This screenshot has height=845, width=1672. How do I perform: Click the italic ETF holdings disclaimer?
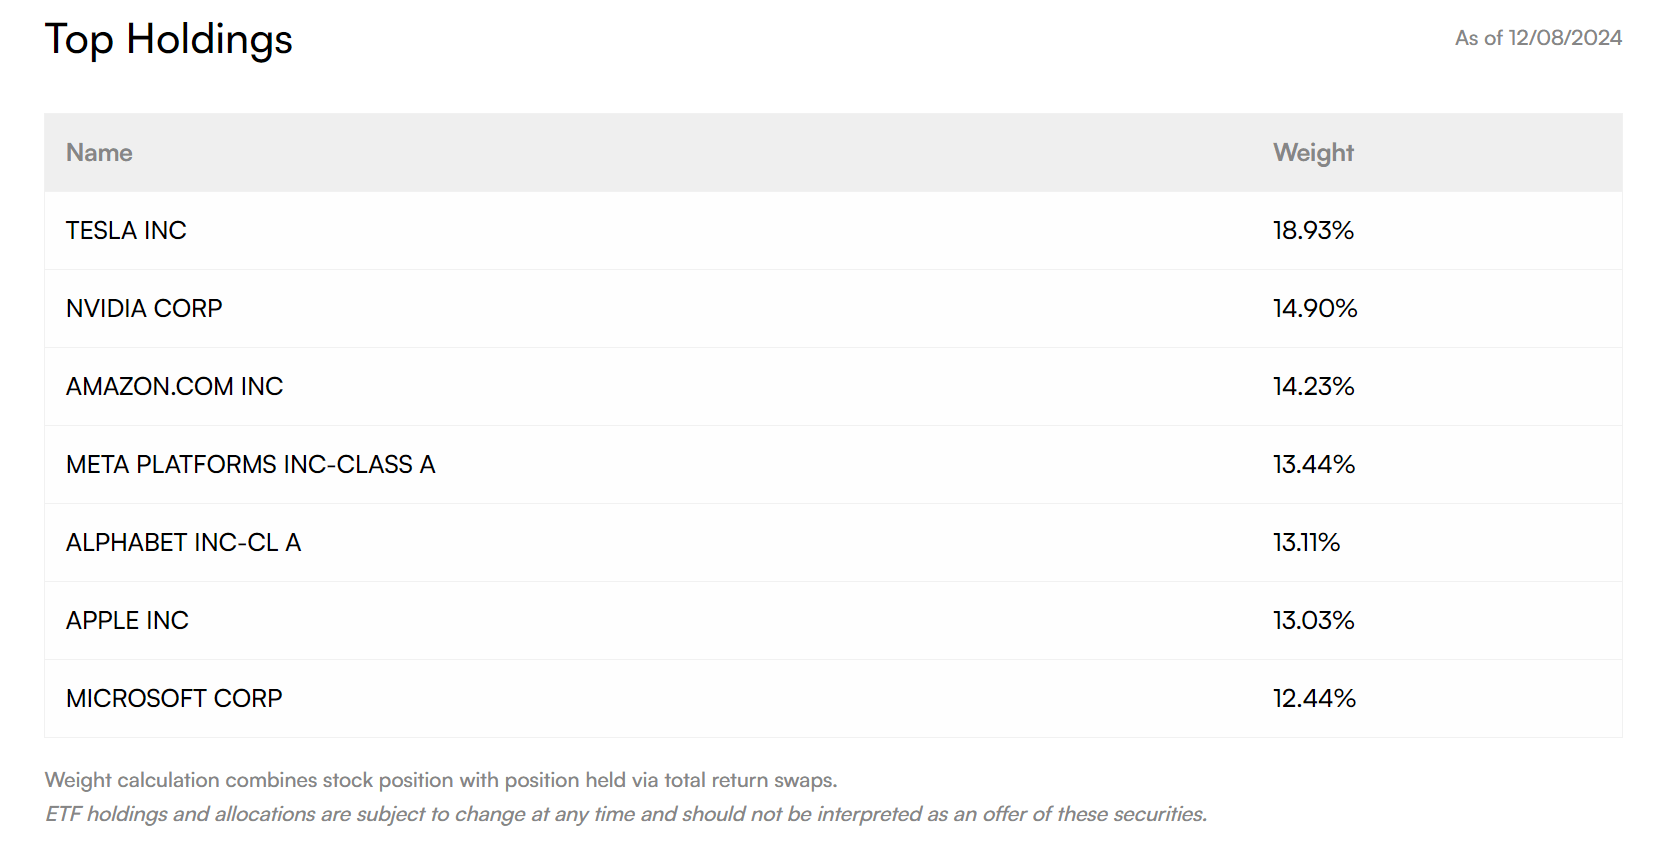(626, 814)
